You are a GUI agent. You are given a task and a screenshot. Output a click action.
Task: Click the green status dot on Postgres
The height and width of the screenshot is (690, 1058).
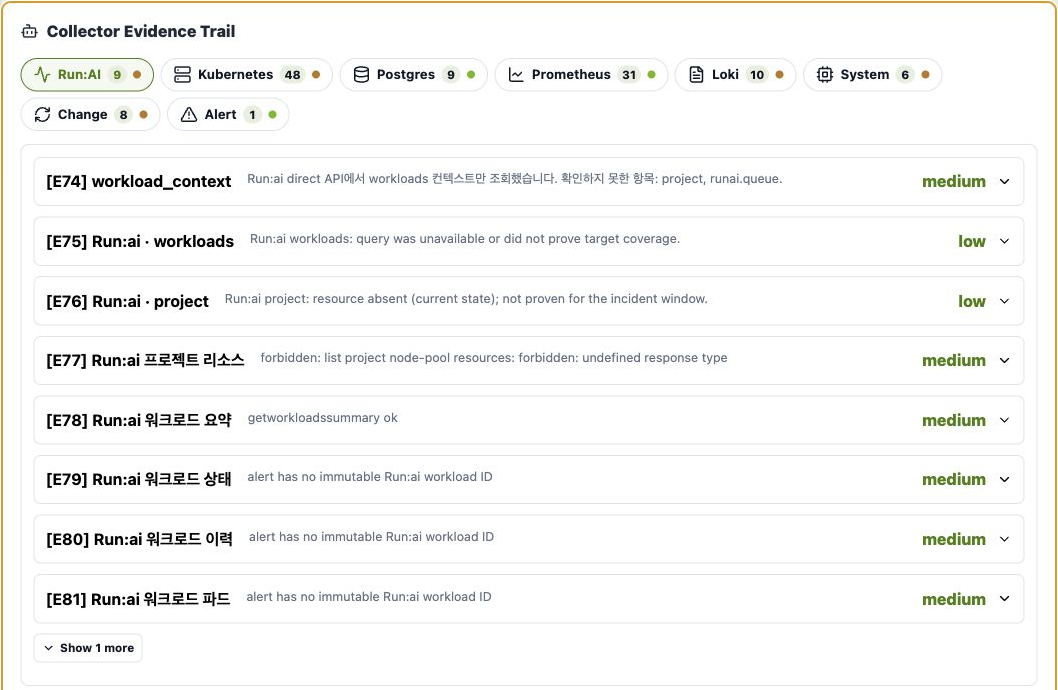471,74
